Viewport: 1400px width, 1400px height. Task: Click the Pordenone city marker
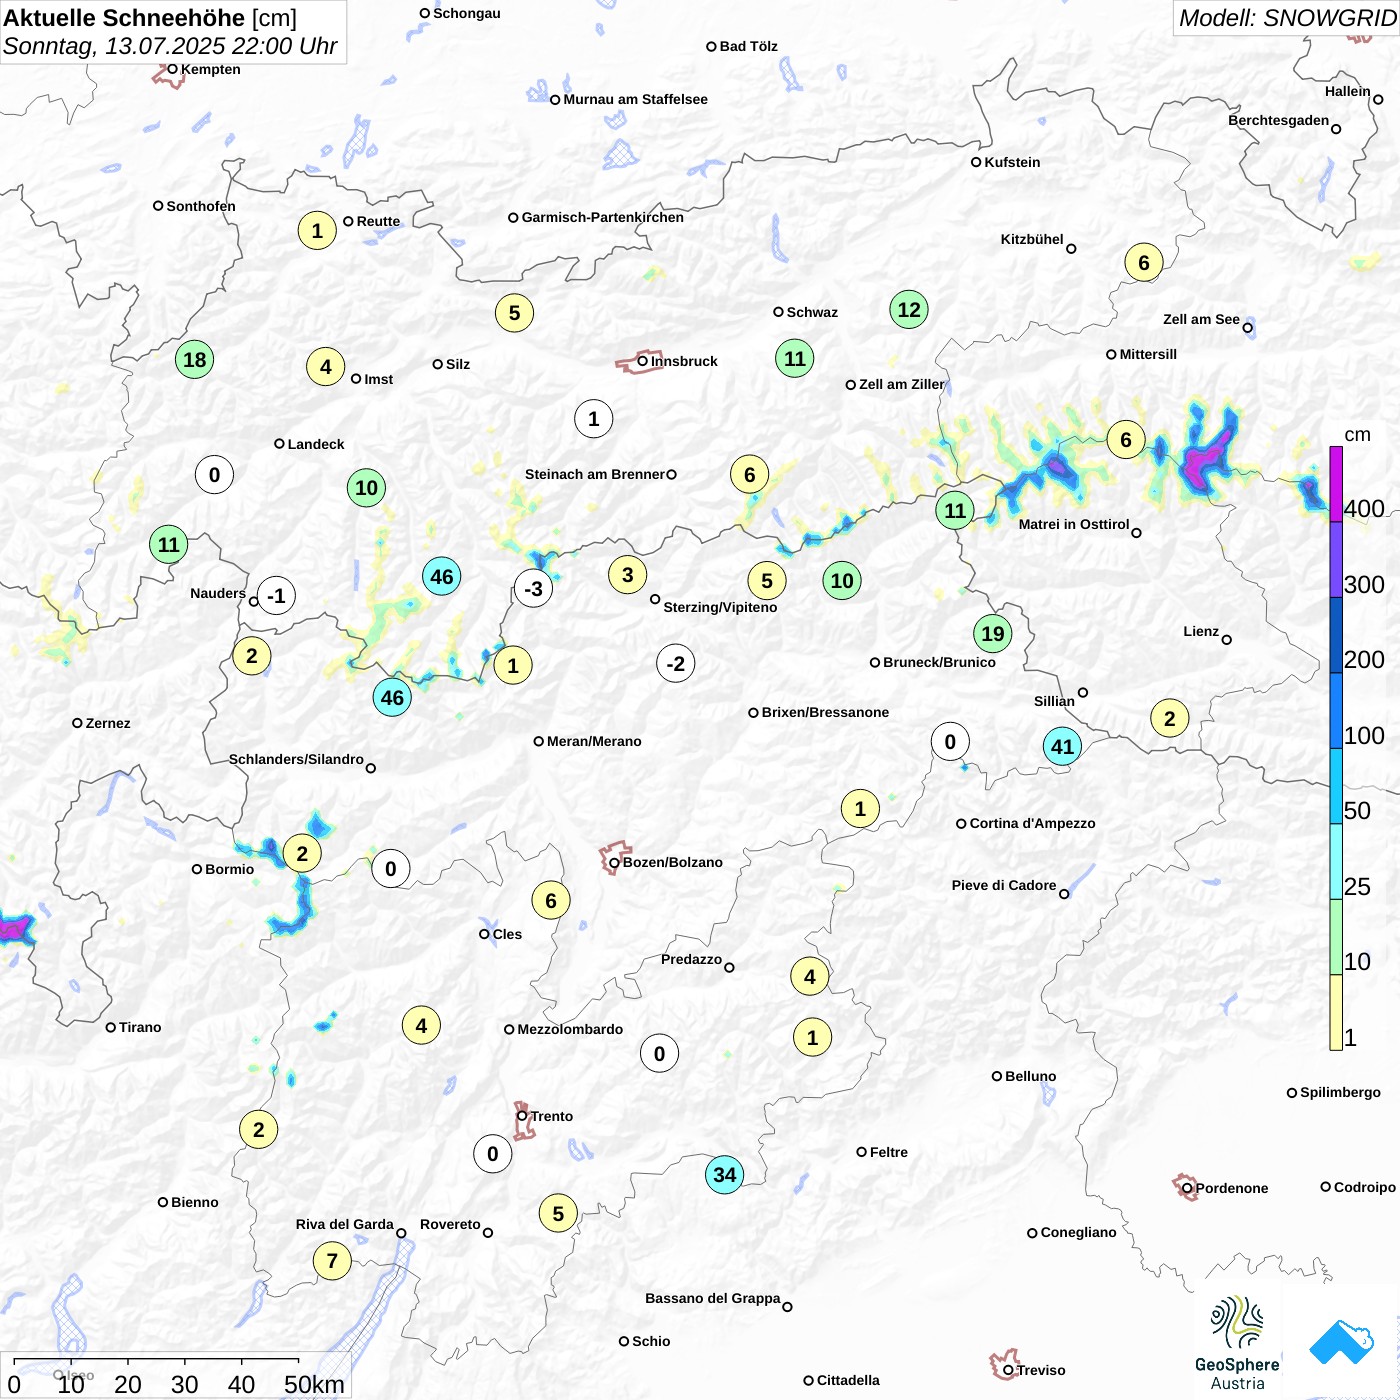coord(1187,1188)
